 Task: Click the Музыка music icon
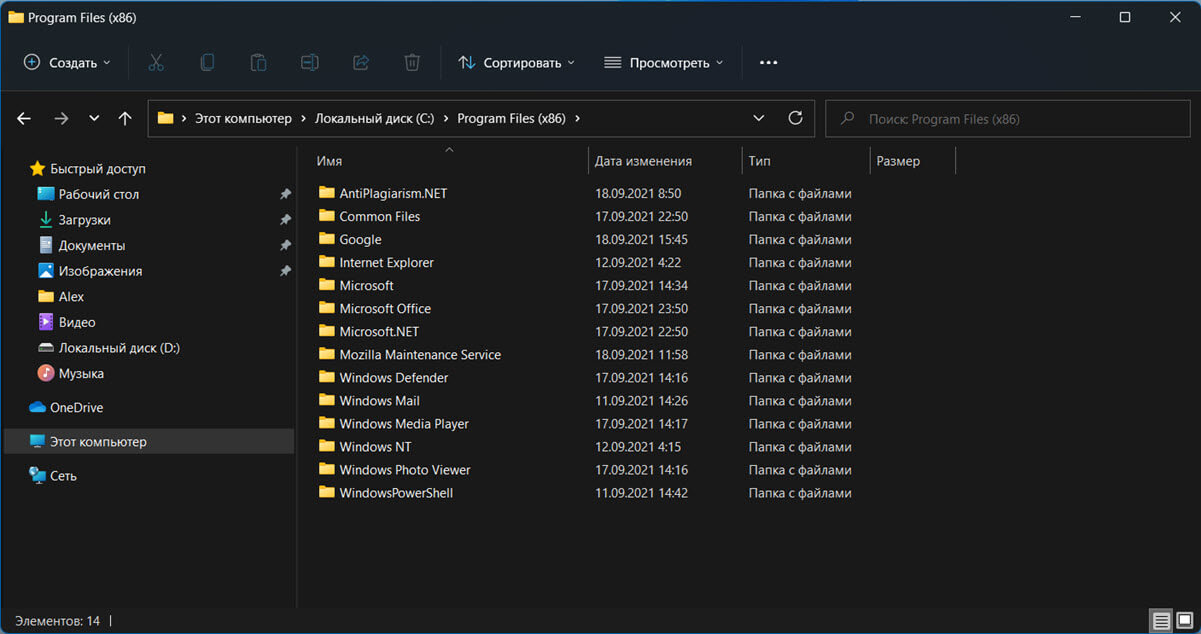(x=46, y=373)
